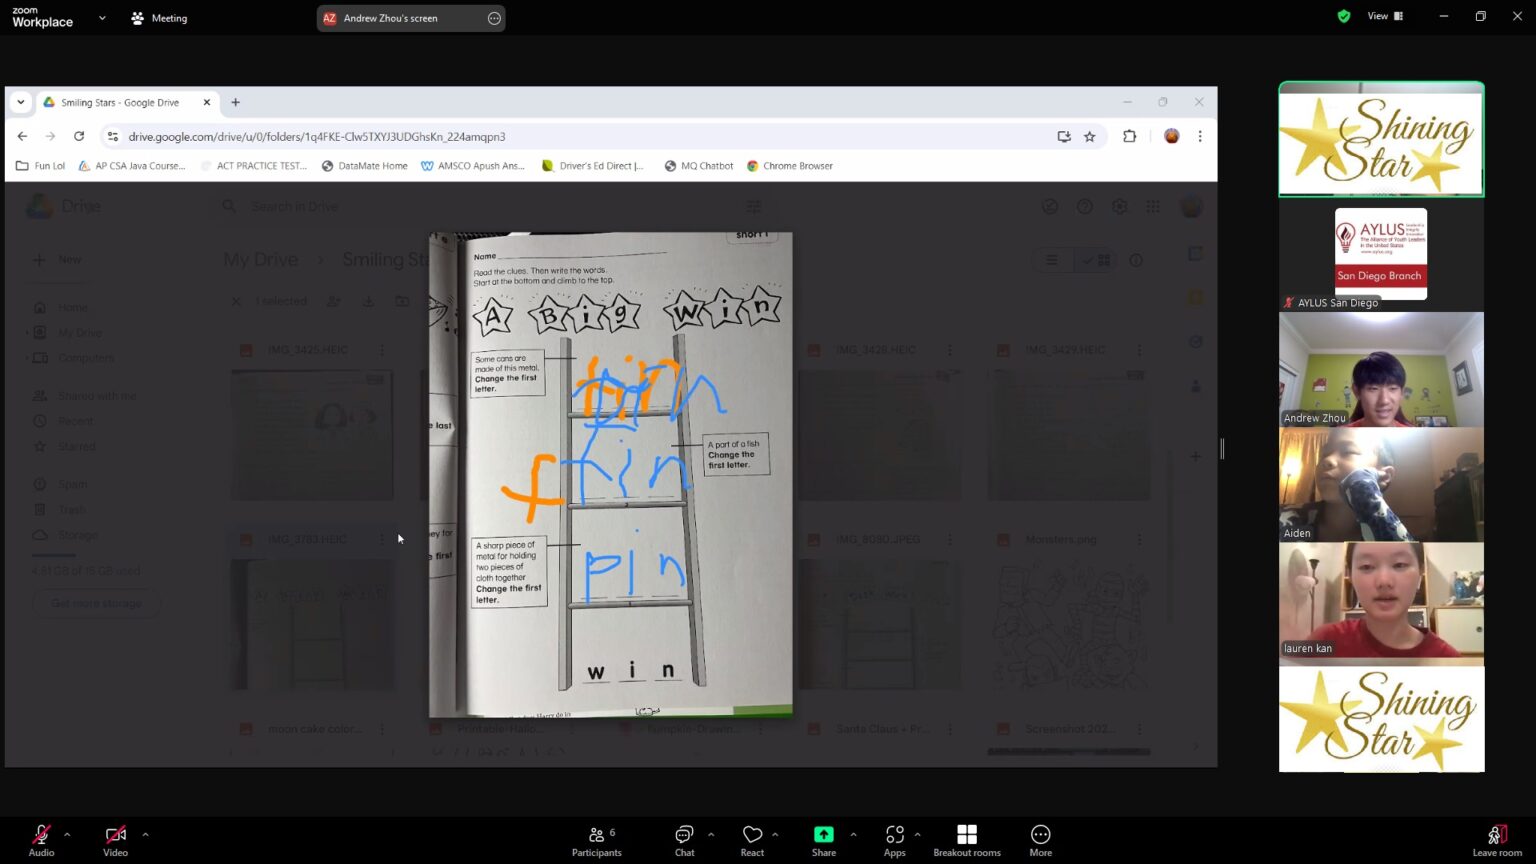The width and height of the screenshot is (1536, 864).
Task: Open Chrome profile avatar
Action: [1172, 136]
